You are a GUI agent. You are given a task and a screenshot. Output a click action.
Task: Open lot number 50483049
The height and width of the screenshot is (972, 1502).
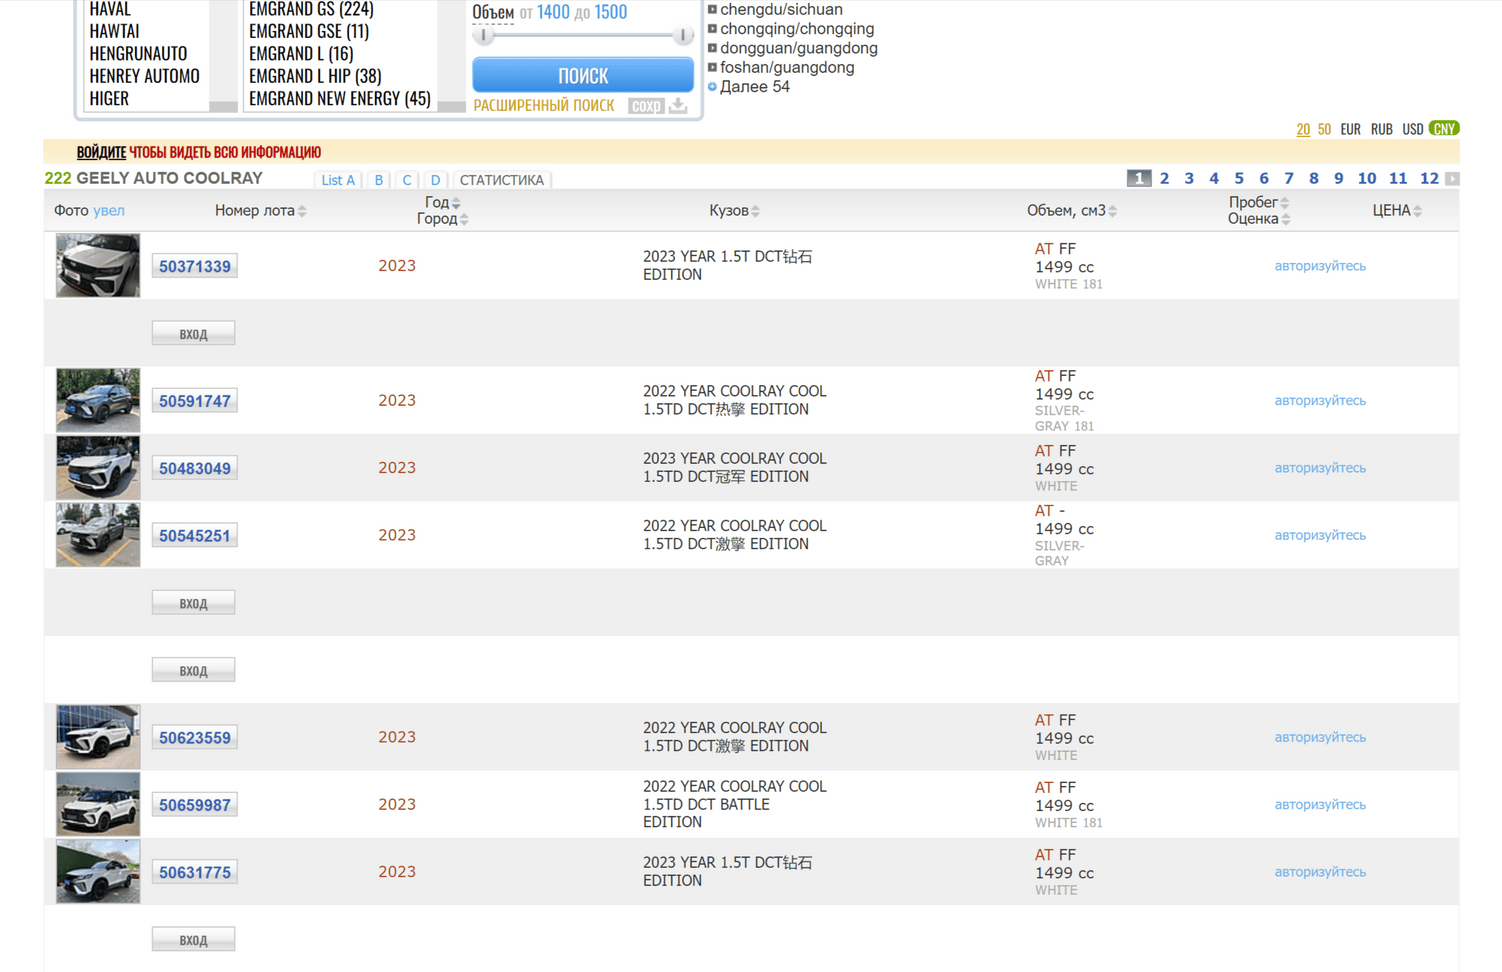pyautogui.click(x=195, y=468)
